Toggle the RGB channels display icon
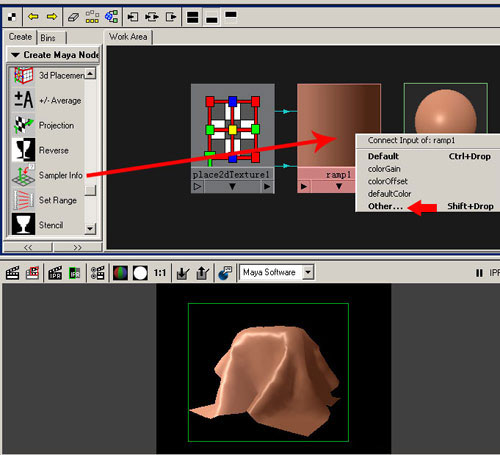The width and height of the screenshot is (500, 455). 120,273
